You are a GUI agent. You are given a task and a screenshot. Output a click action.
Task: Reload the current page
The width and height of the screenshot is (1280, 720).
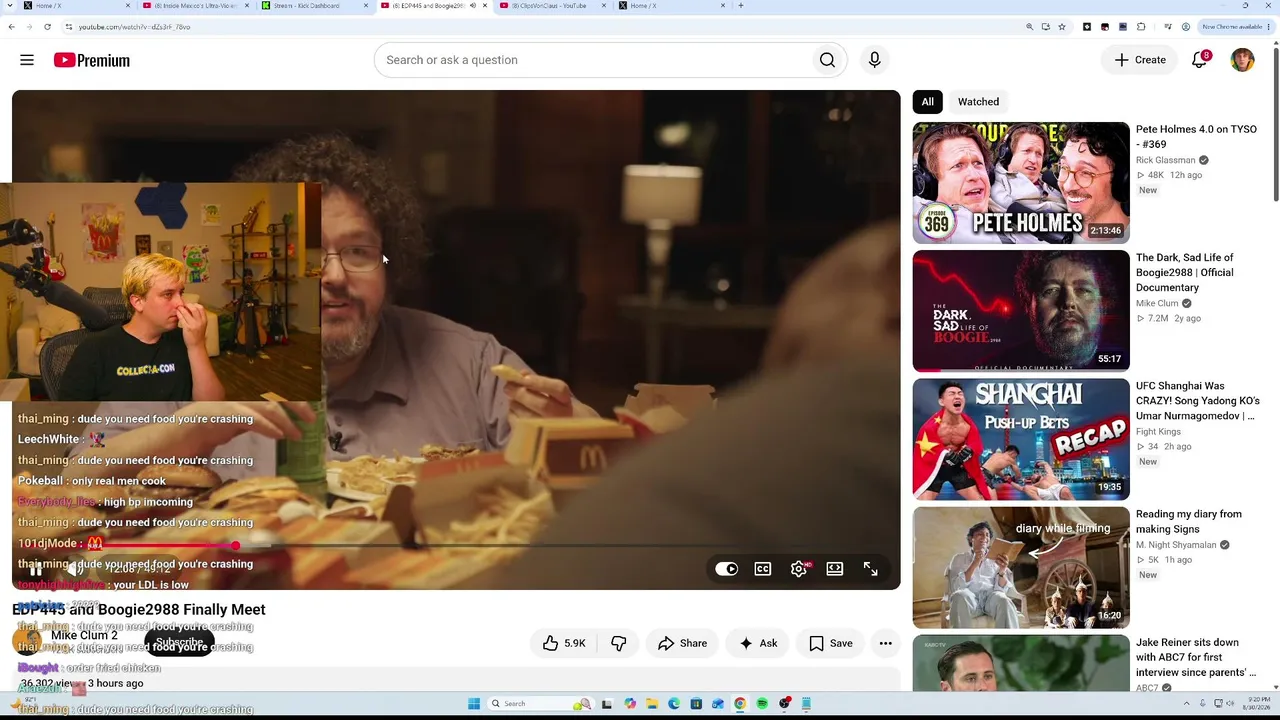pyautogui.click(x=47, y=27)
